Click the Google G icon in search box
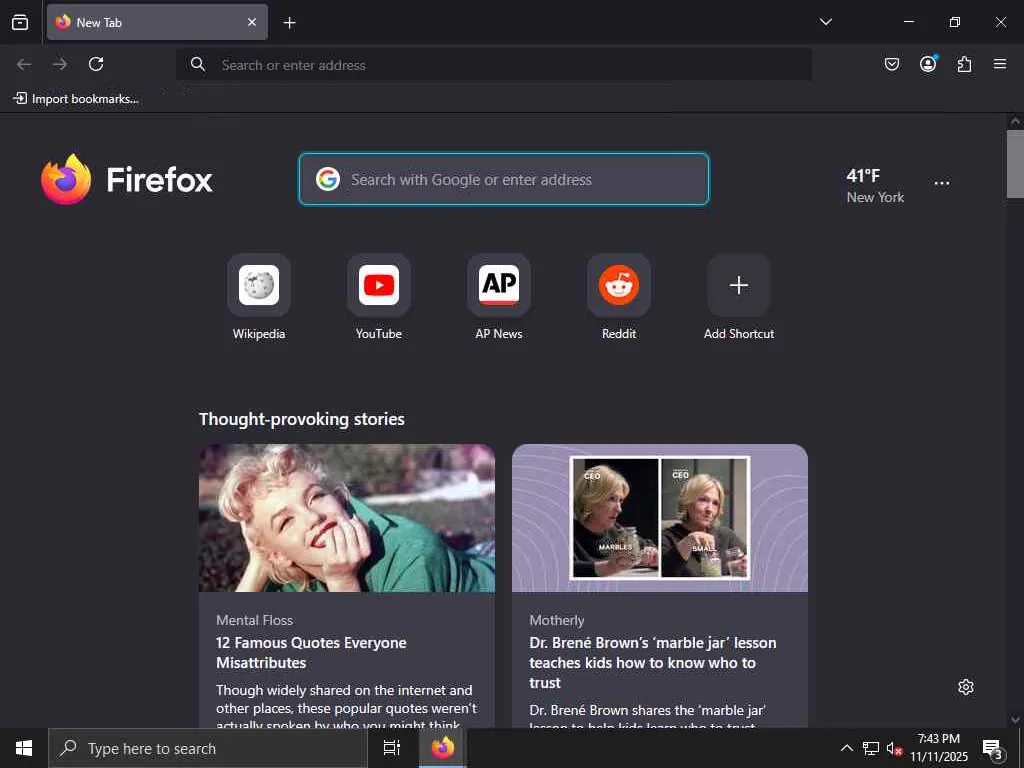This screenshot has width=1024, height=768. [x=328, y=179]
